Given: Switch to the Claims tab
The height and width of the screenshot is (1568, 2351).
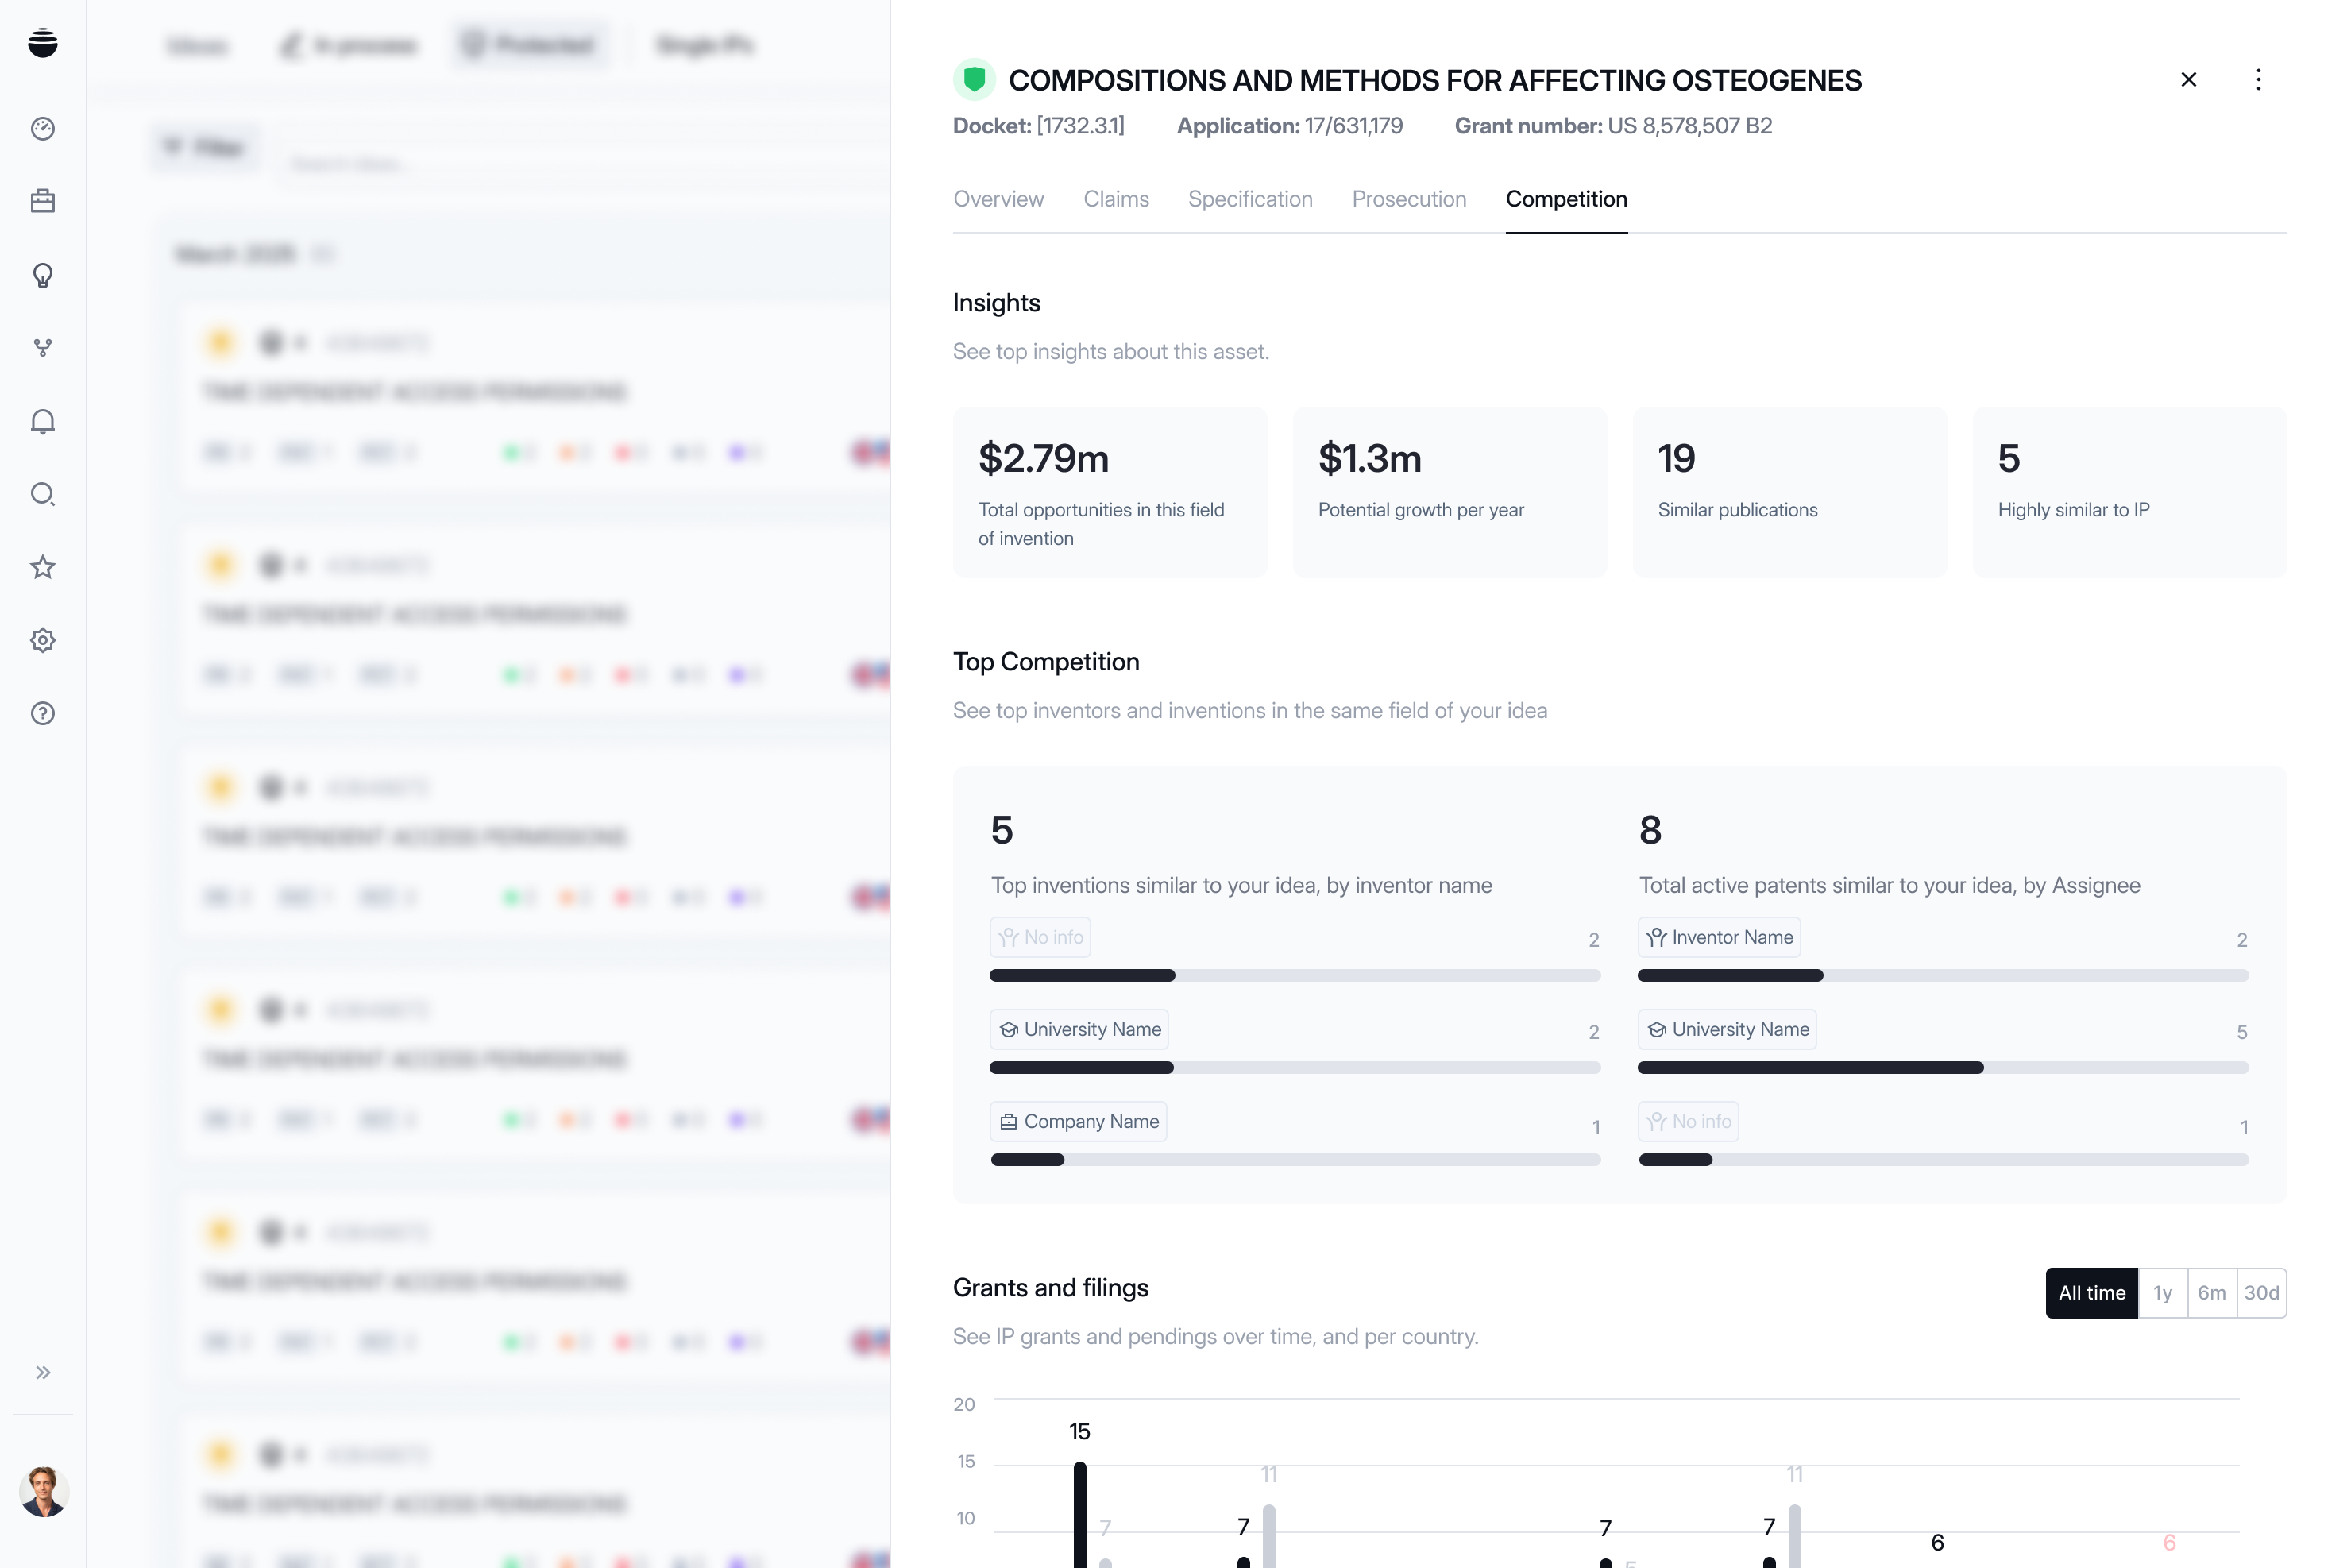Looking at the screenshot, I should 1116,199.
